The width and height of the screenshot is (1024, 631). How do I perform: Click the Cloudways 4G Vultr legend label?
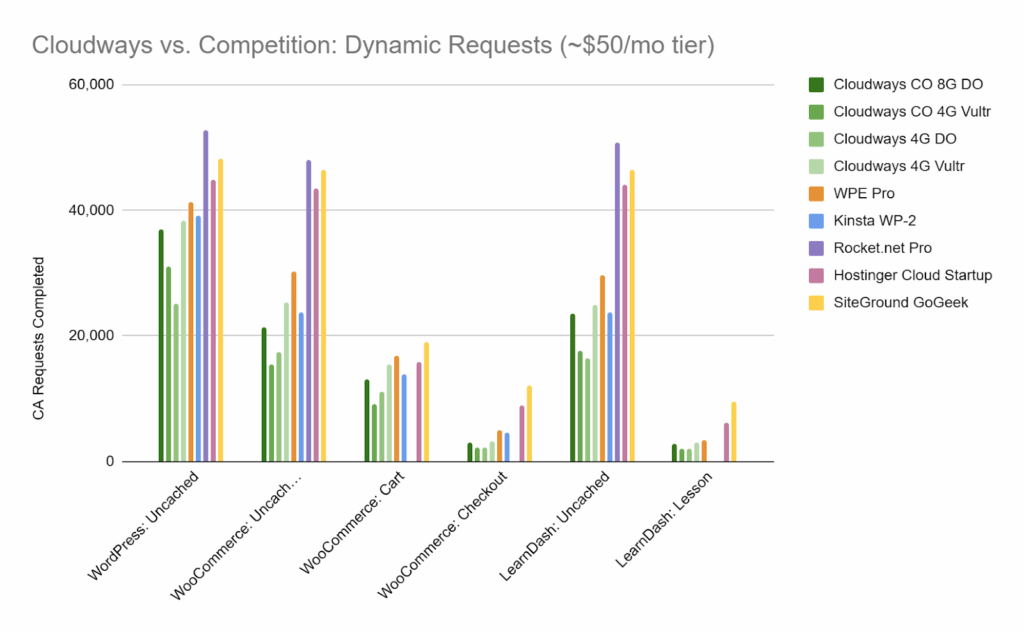click(x=898, y=166)
